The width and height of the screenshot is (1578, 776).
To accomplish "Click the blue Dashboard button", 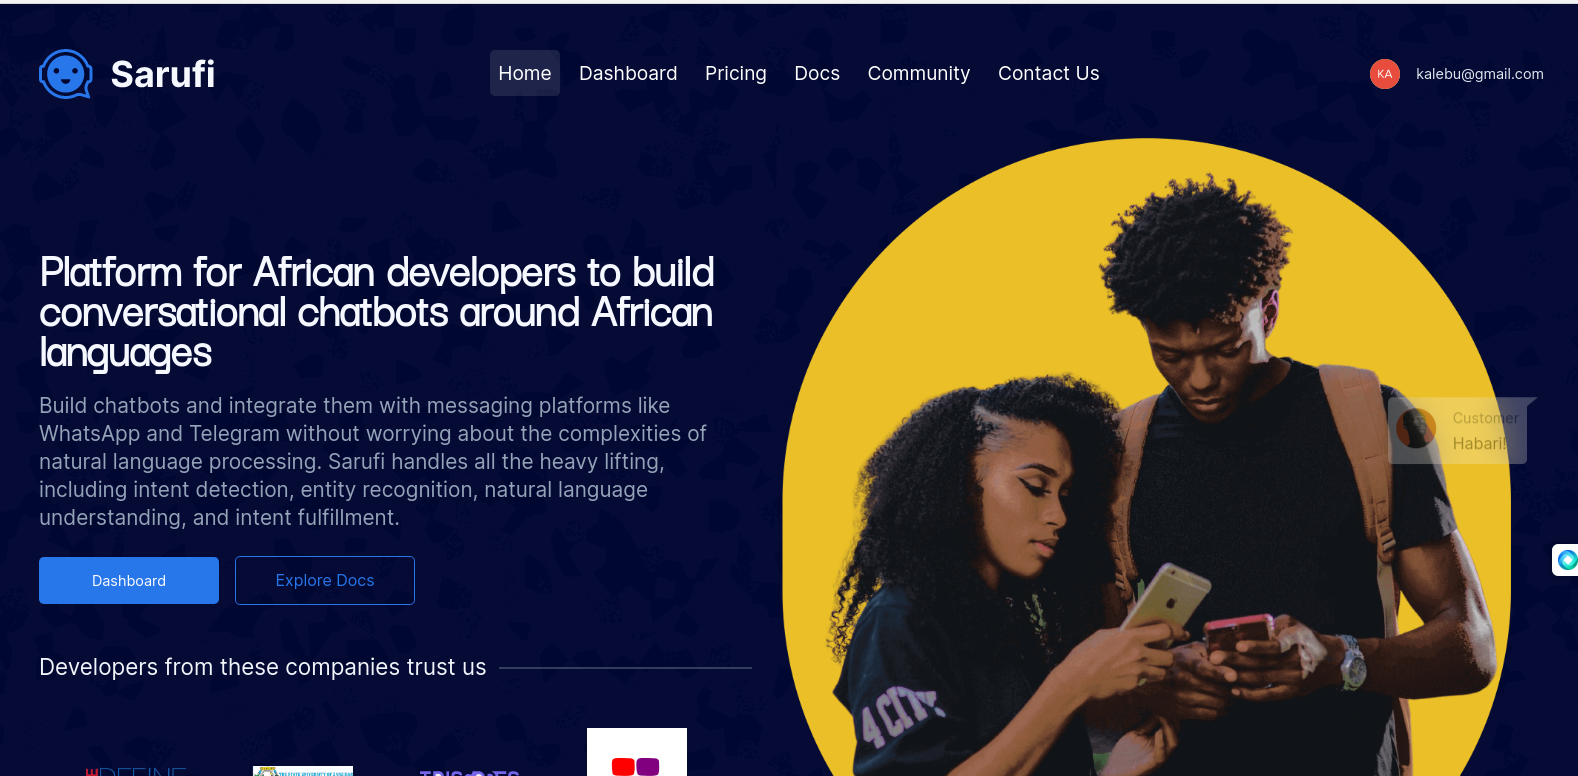I will click(129, 581).
